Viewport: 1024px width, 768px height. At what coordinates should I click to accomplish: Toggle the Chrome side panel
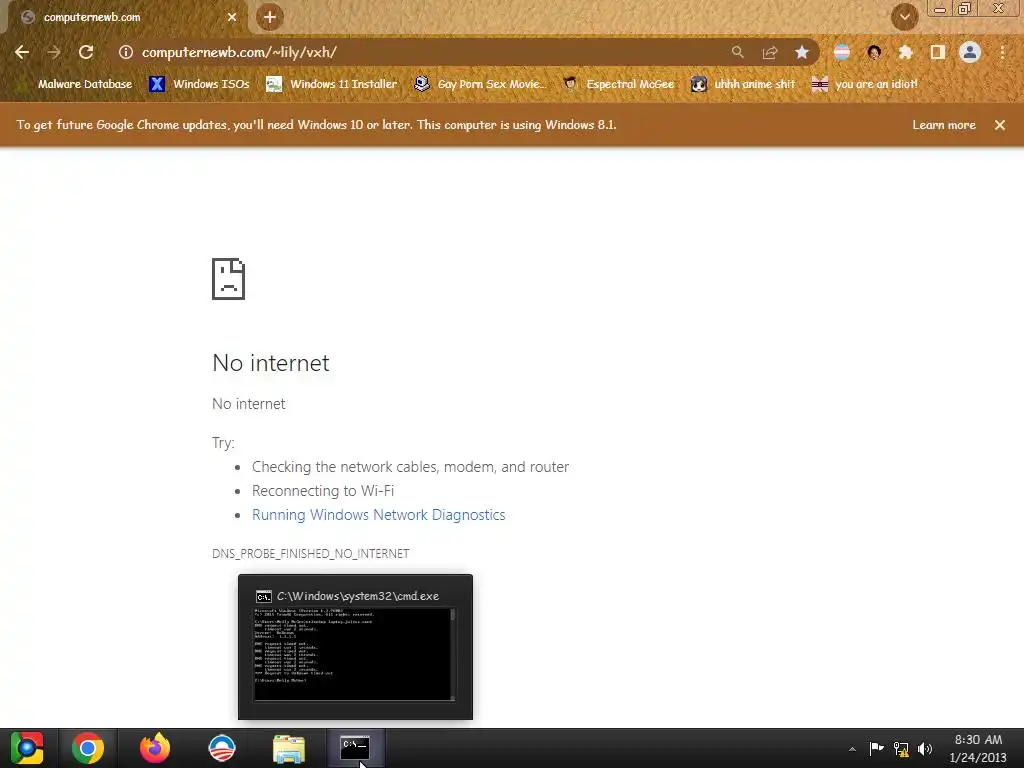938,52
